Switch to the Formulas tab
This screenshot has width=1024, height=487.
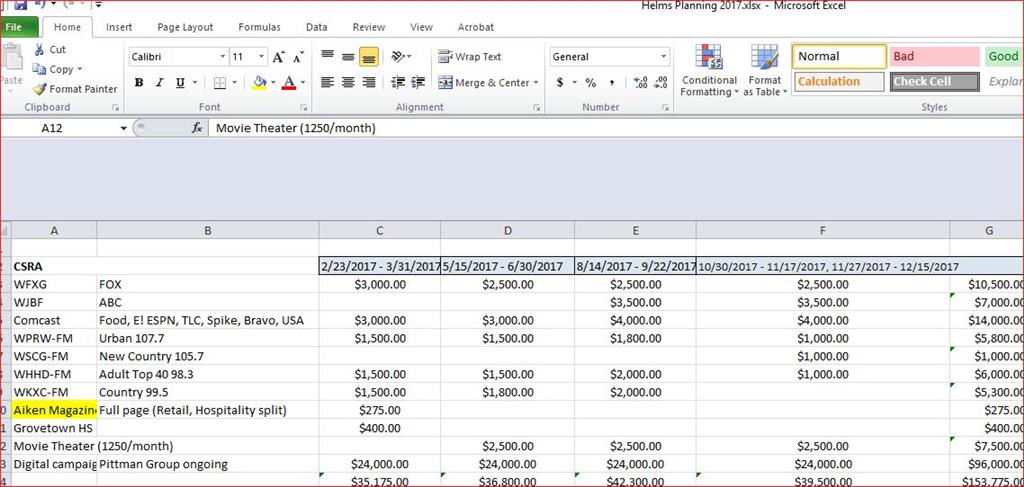click(x=259, y=27)
